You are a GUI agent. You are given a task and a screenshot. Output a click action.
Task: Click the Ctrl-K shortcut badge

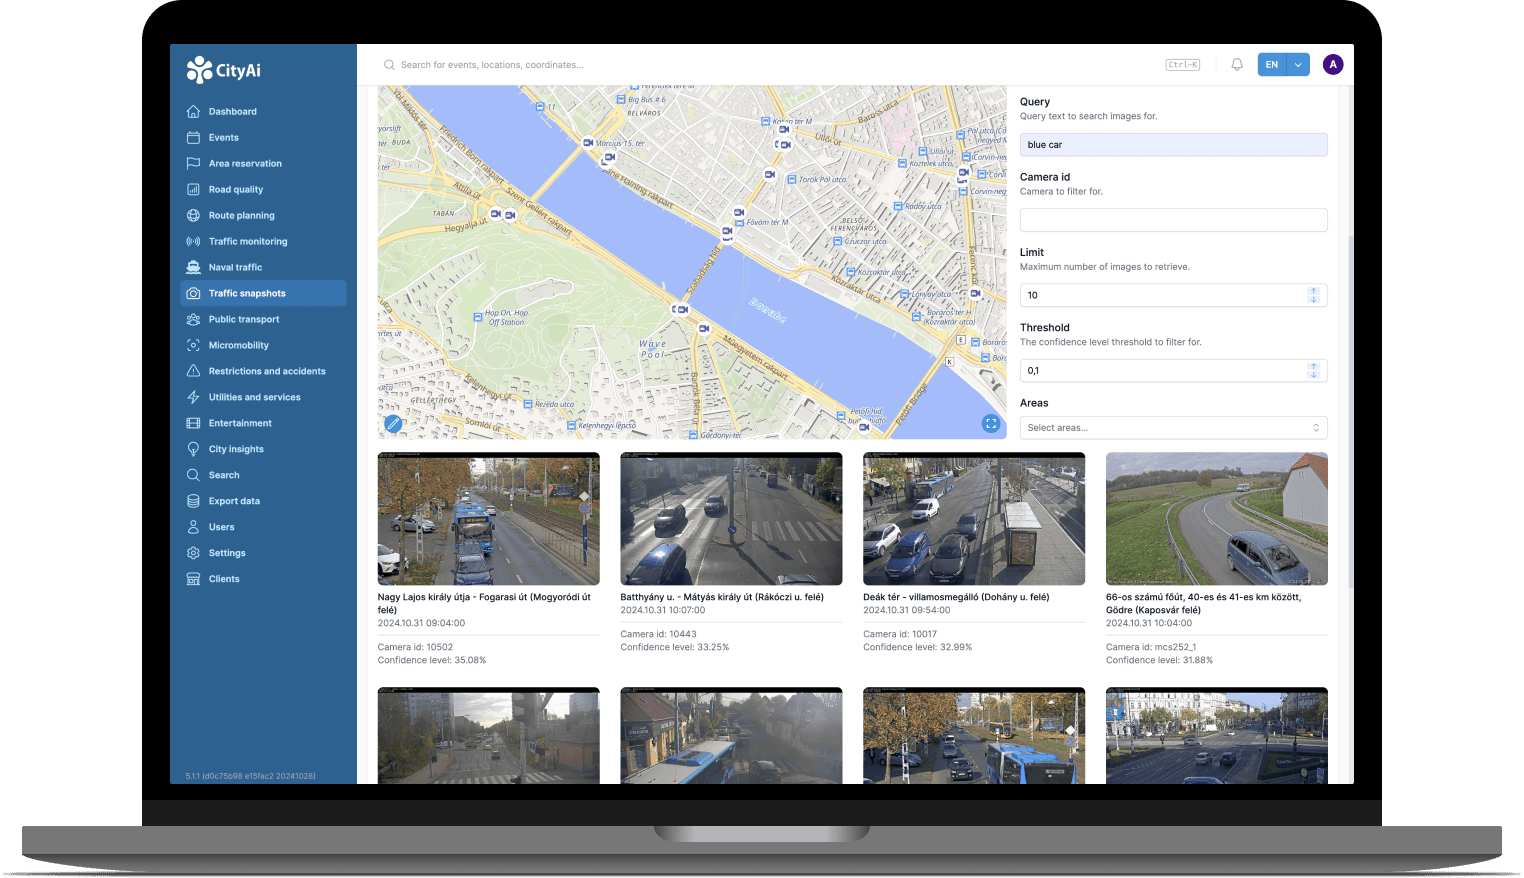[1183, 65]
